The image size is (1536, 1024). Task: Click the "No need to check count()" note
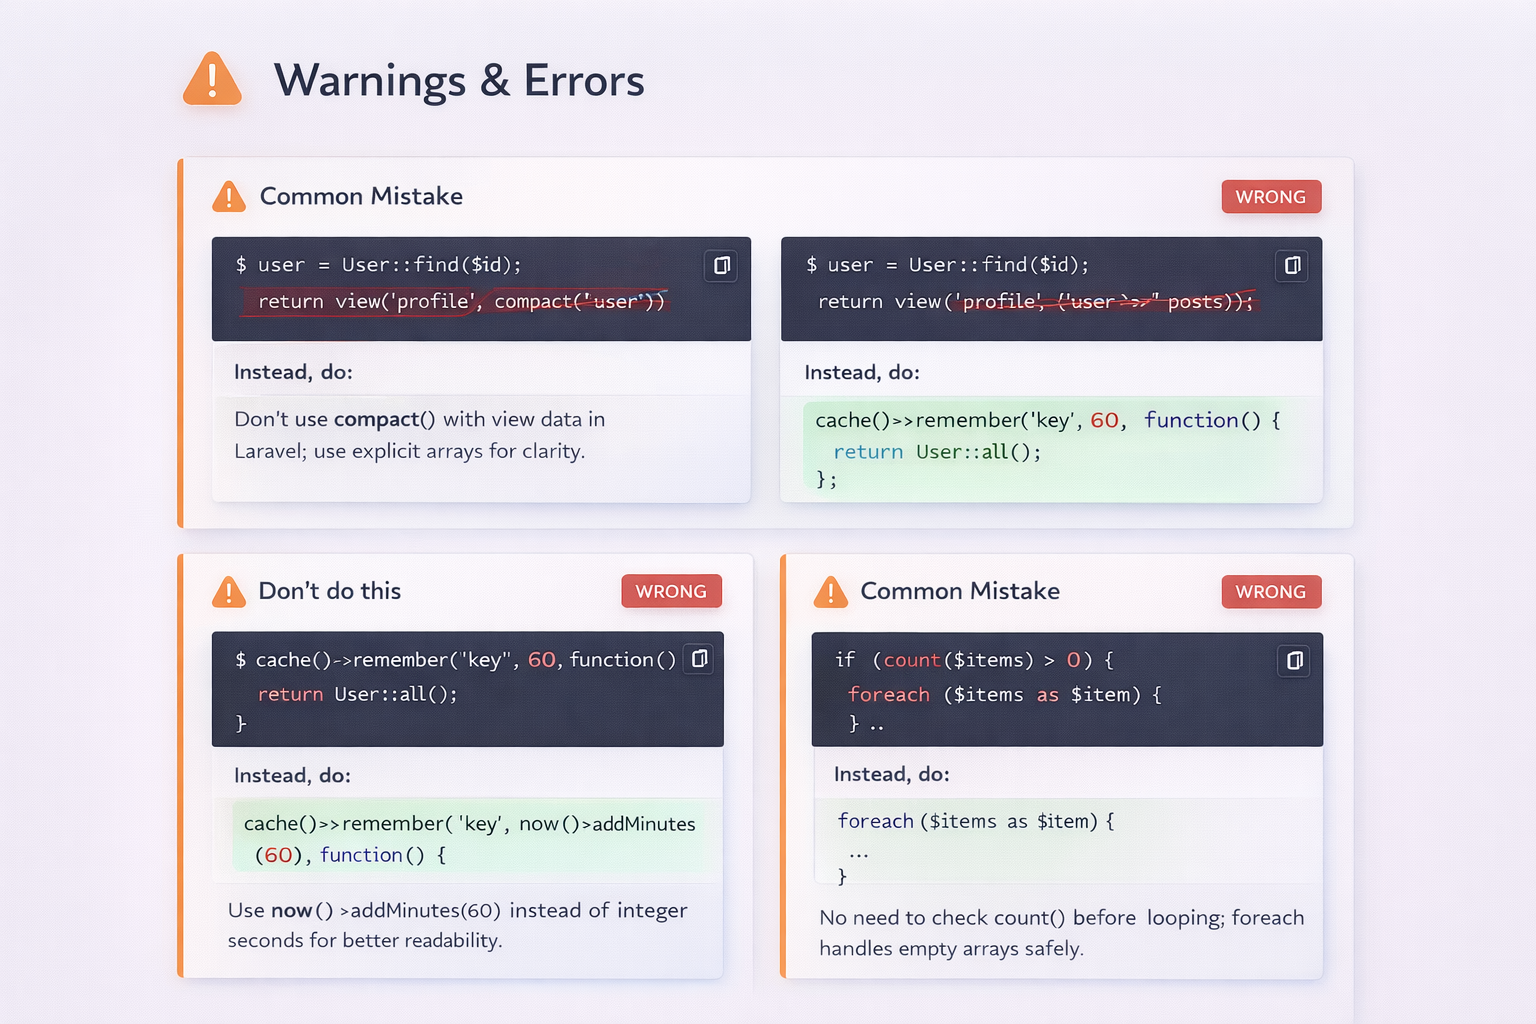pyautogui.click(x=1061, y=932)
